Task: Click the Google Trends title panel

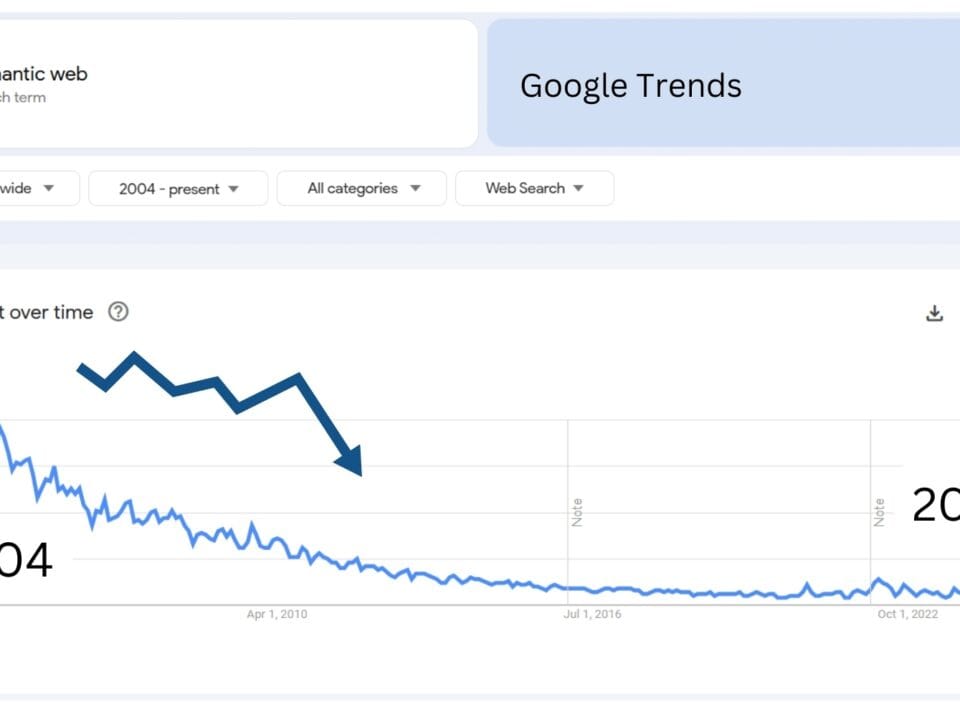Action: 722,84
